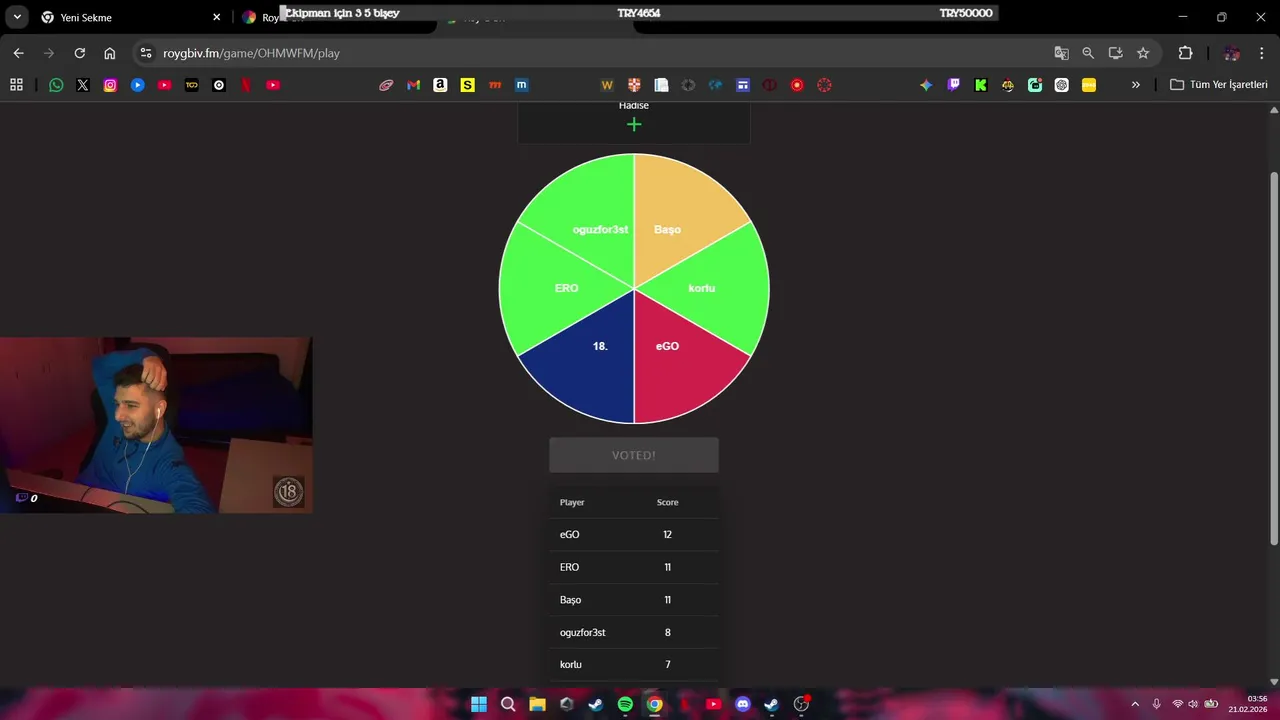Open the yellow S bookmark

[467, 85]
